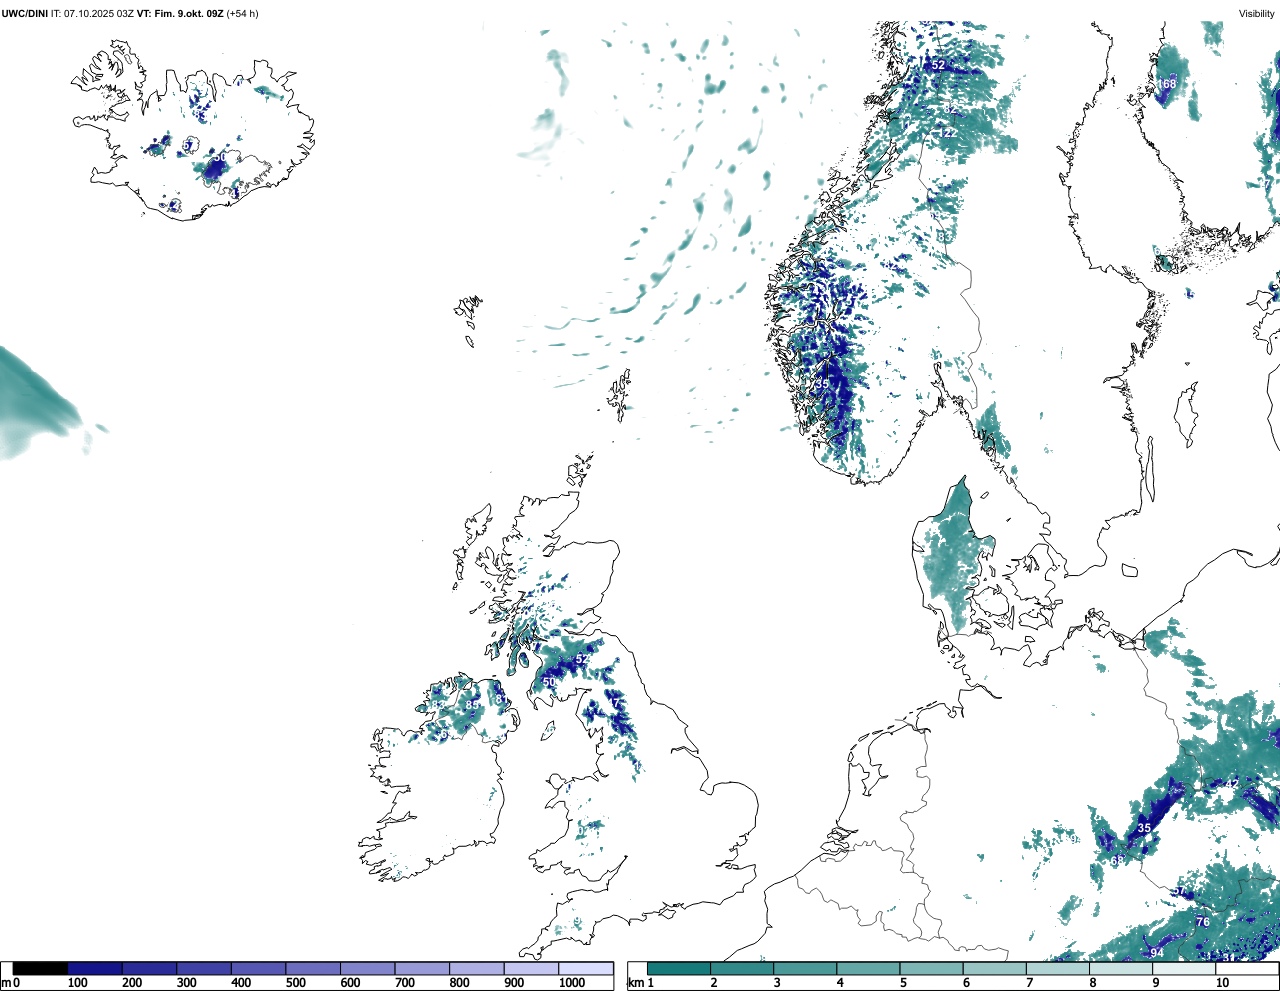Click the '35' value over eastern Germany
1280x991 pixels.
(1144, 828)
